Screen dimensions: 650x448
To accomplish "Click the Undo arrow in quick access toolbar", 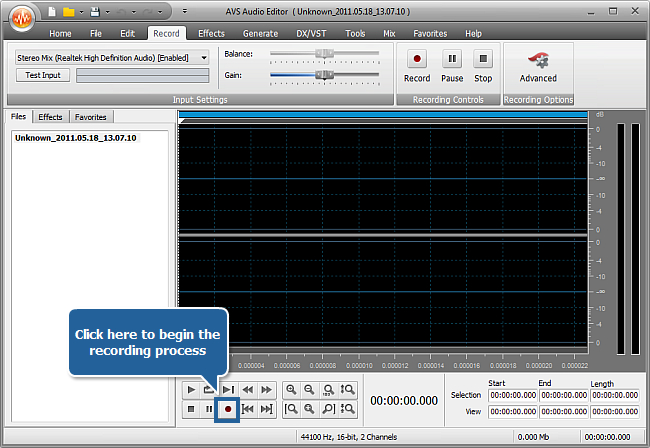I will click(121, 12).
